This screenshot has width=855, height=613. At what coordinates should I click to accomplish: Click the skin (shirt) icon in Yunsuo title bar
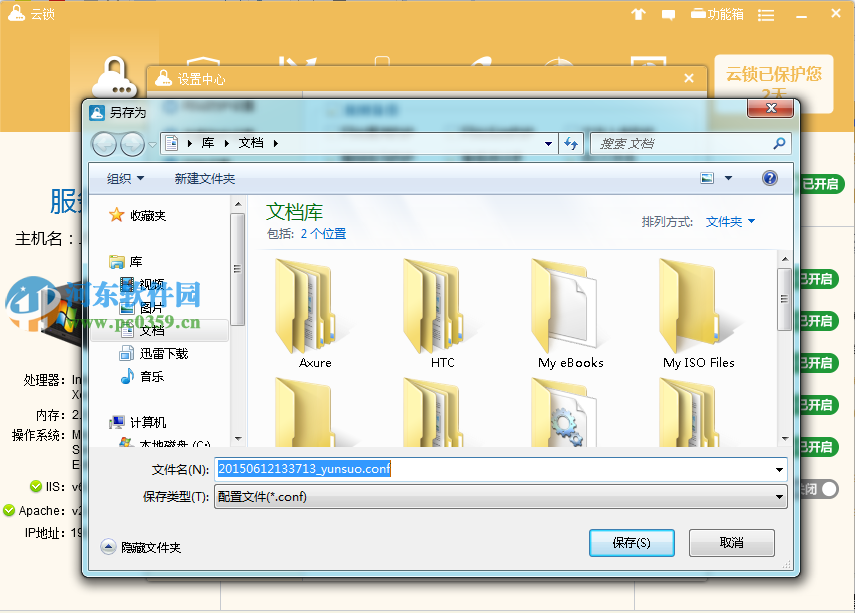[x=639, y=14]
